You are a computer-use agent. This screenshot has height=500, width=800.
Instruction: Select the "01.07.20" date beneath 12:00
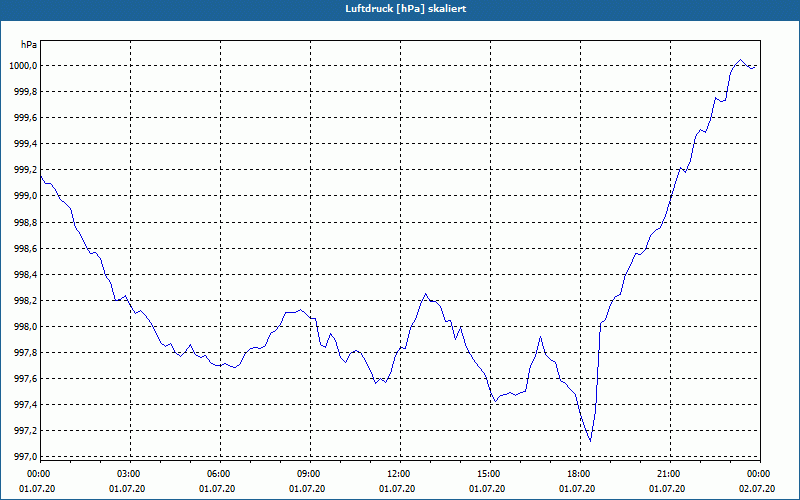[x=397, y=489]
